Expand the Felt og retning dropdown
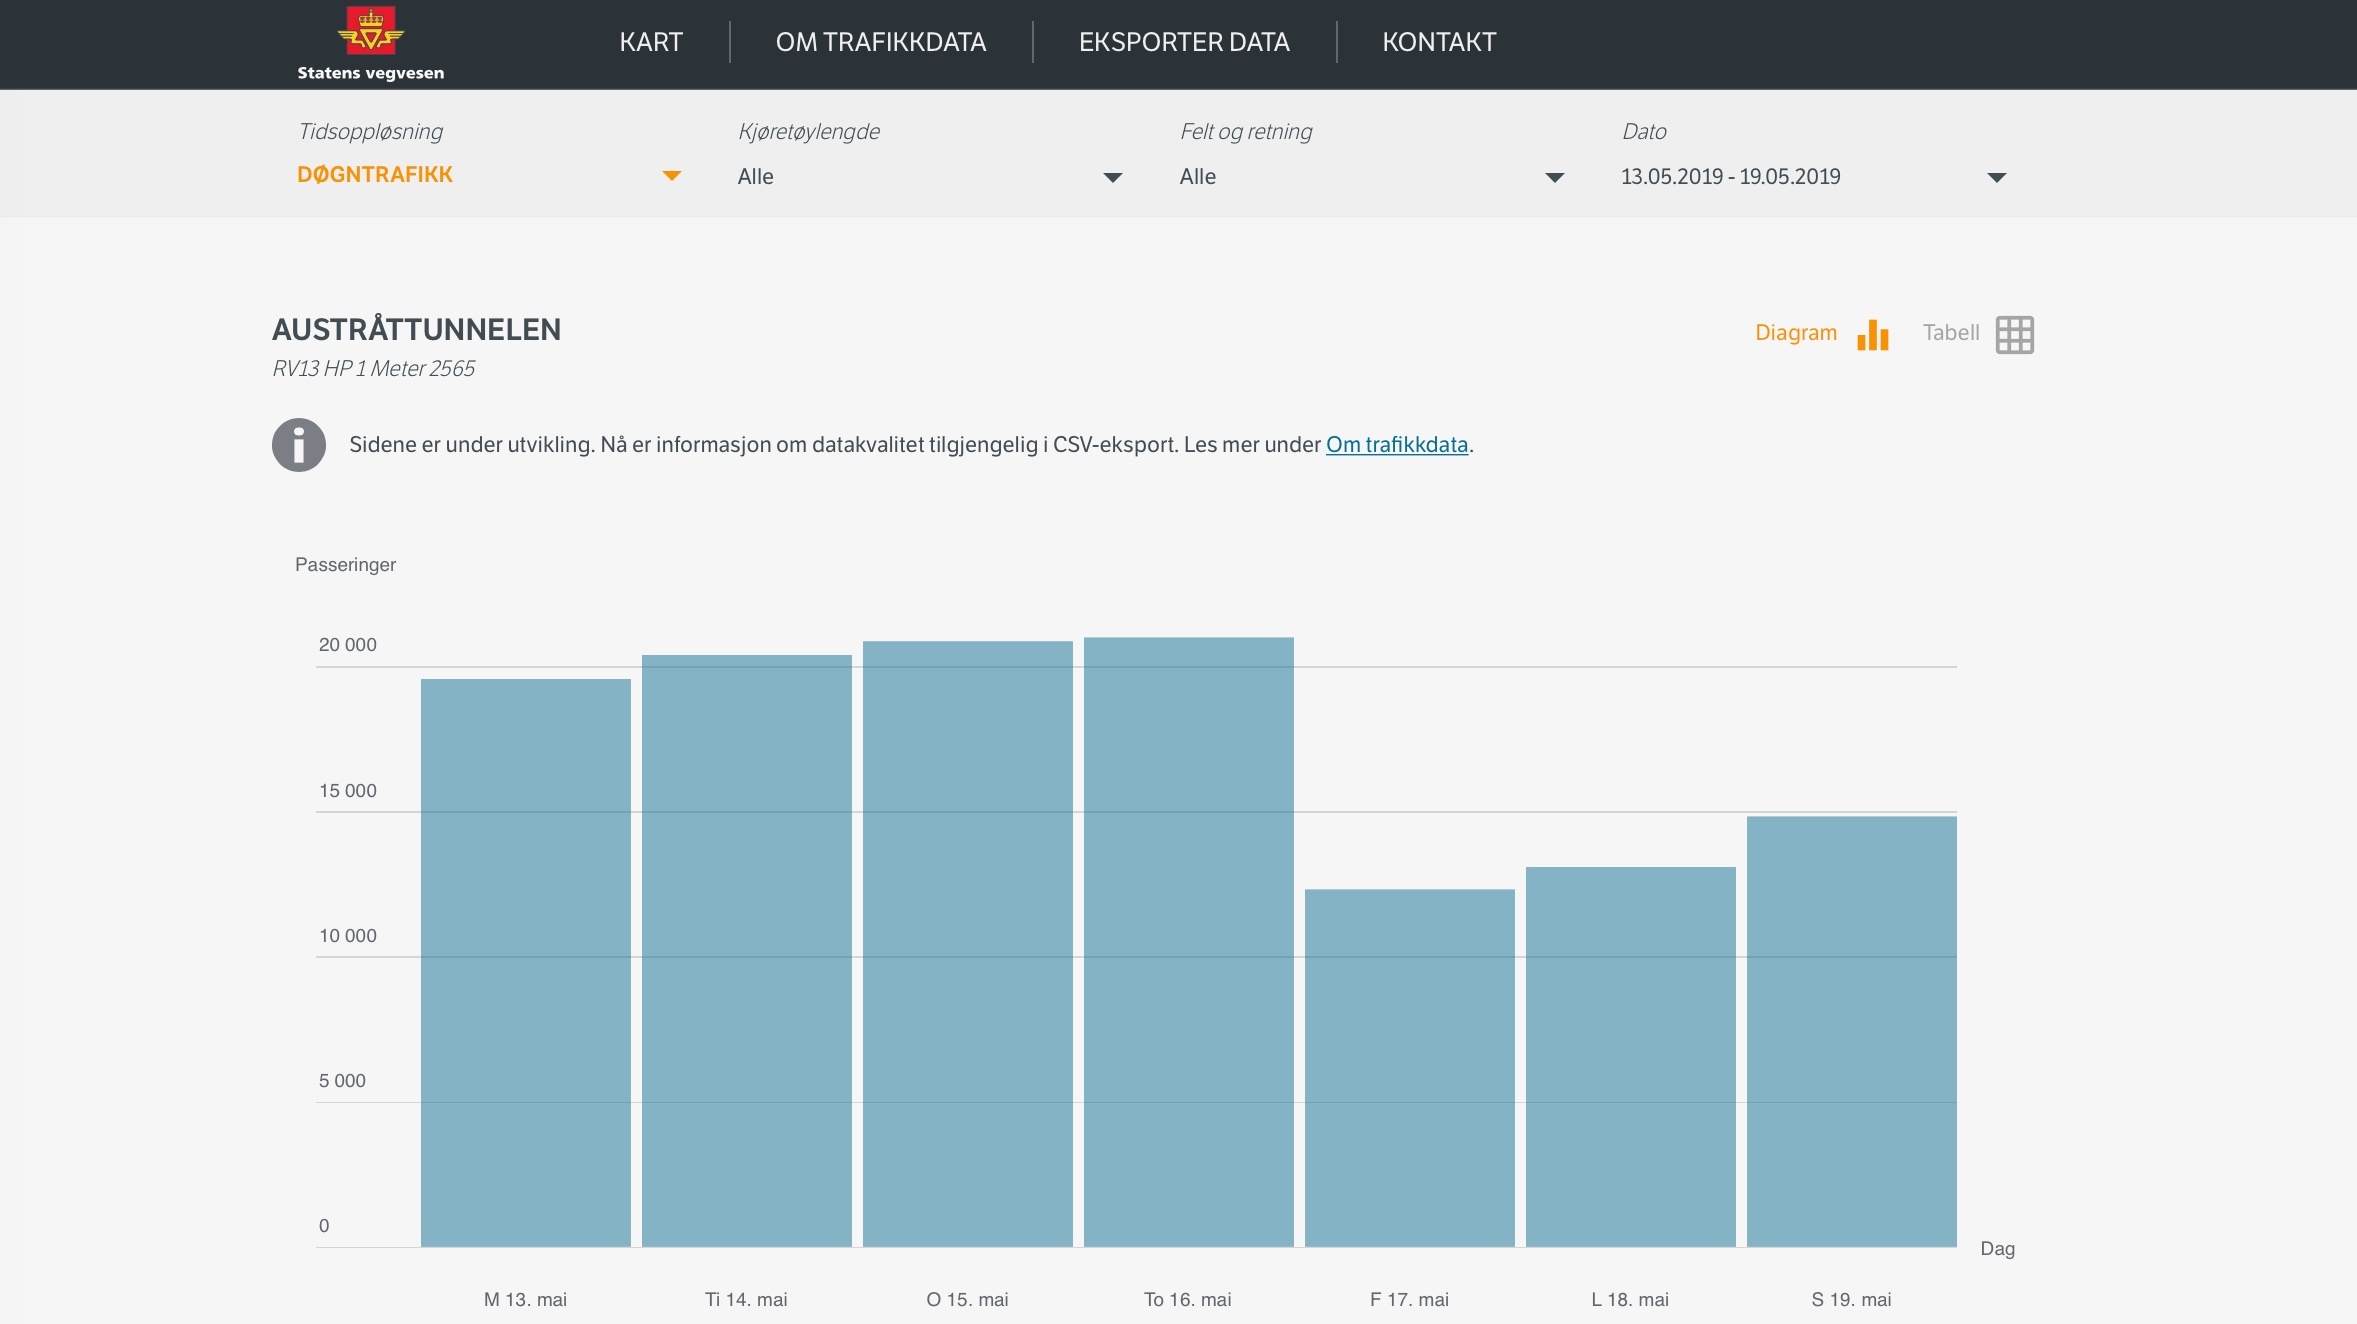This screenshot has width=2357, height=1324. [x=1554, y=178]
